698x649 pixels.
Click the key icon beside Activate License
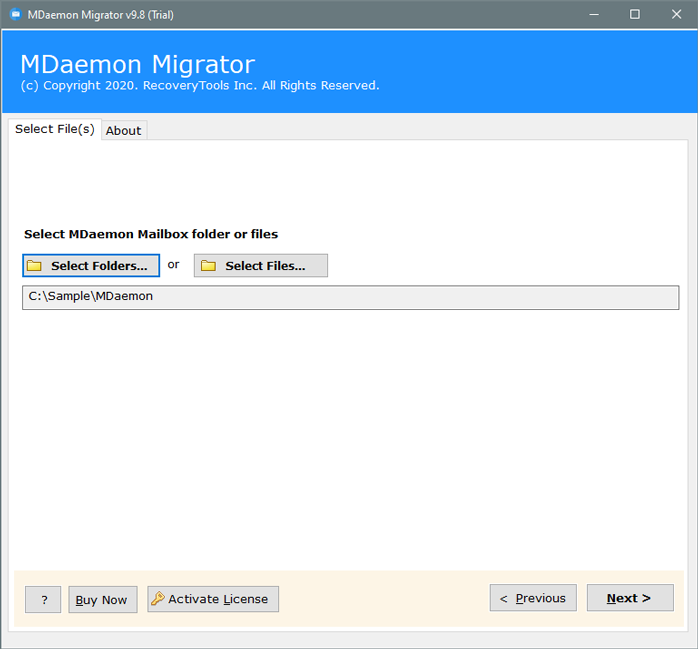click(157, 599)
